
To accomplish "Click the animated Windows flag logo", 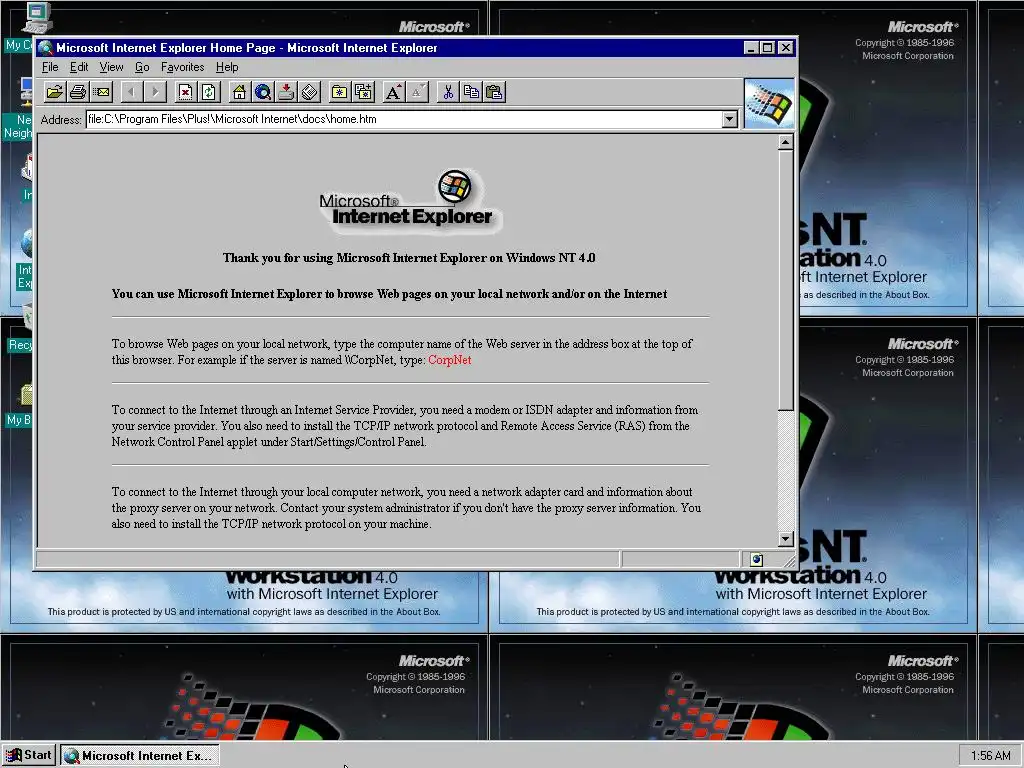I will tap(769, 104).
